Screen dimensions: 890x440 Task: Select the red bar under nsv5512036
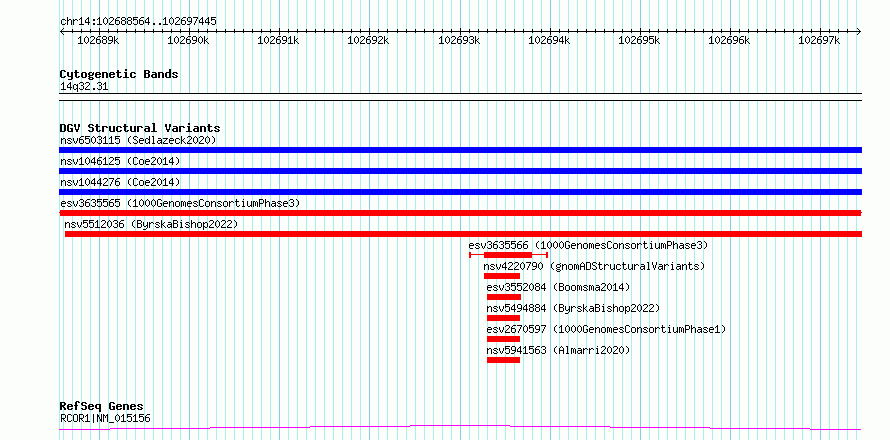coord(463,234)
